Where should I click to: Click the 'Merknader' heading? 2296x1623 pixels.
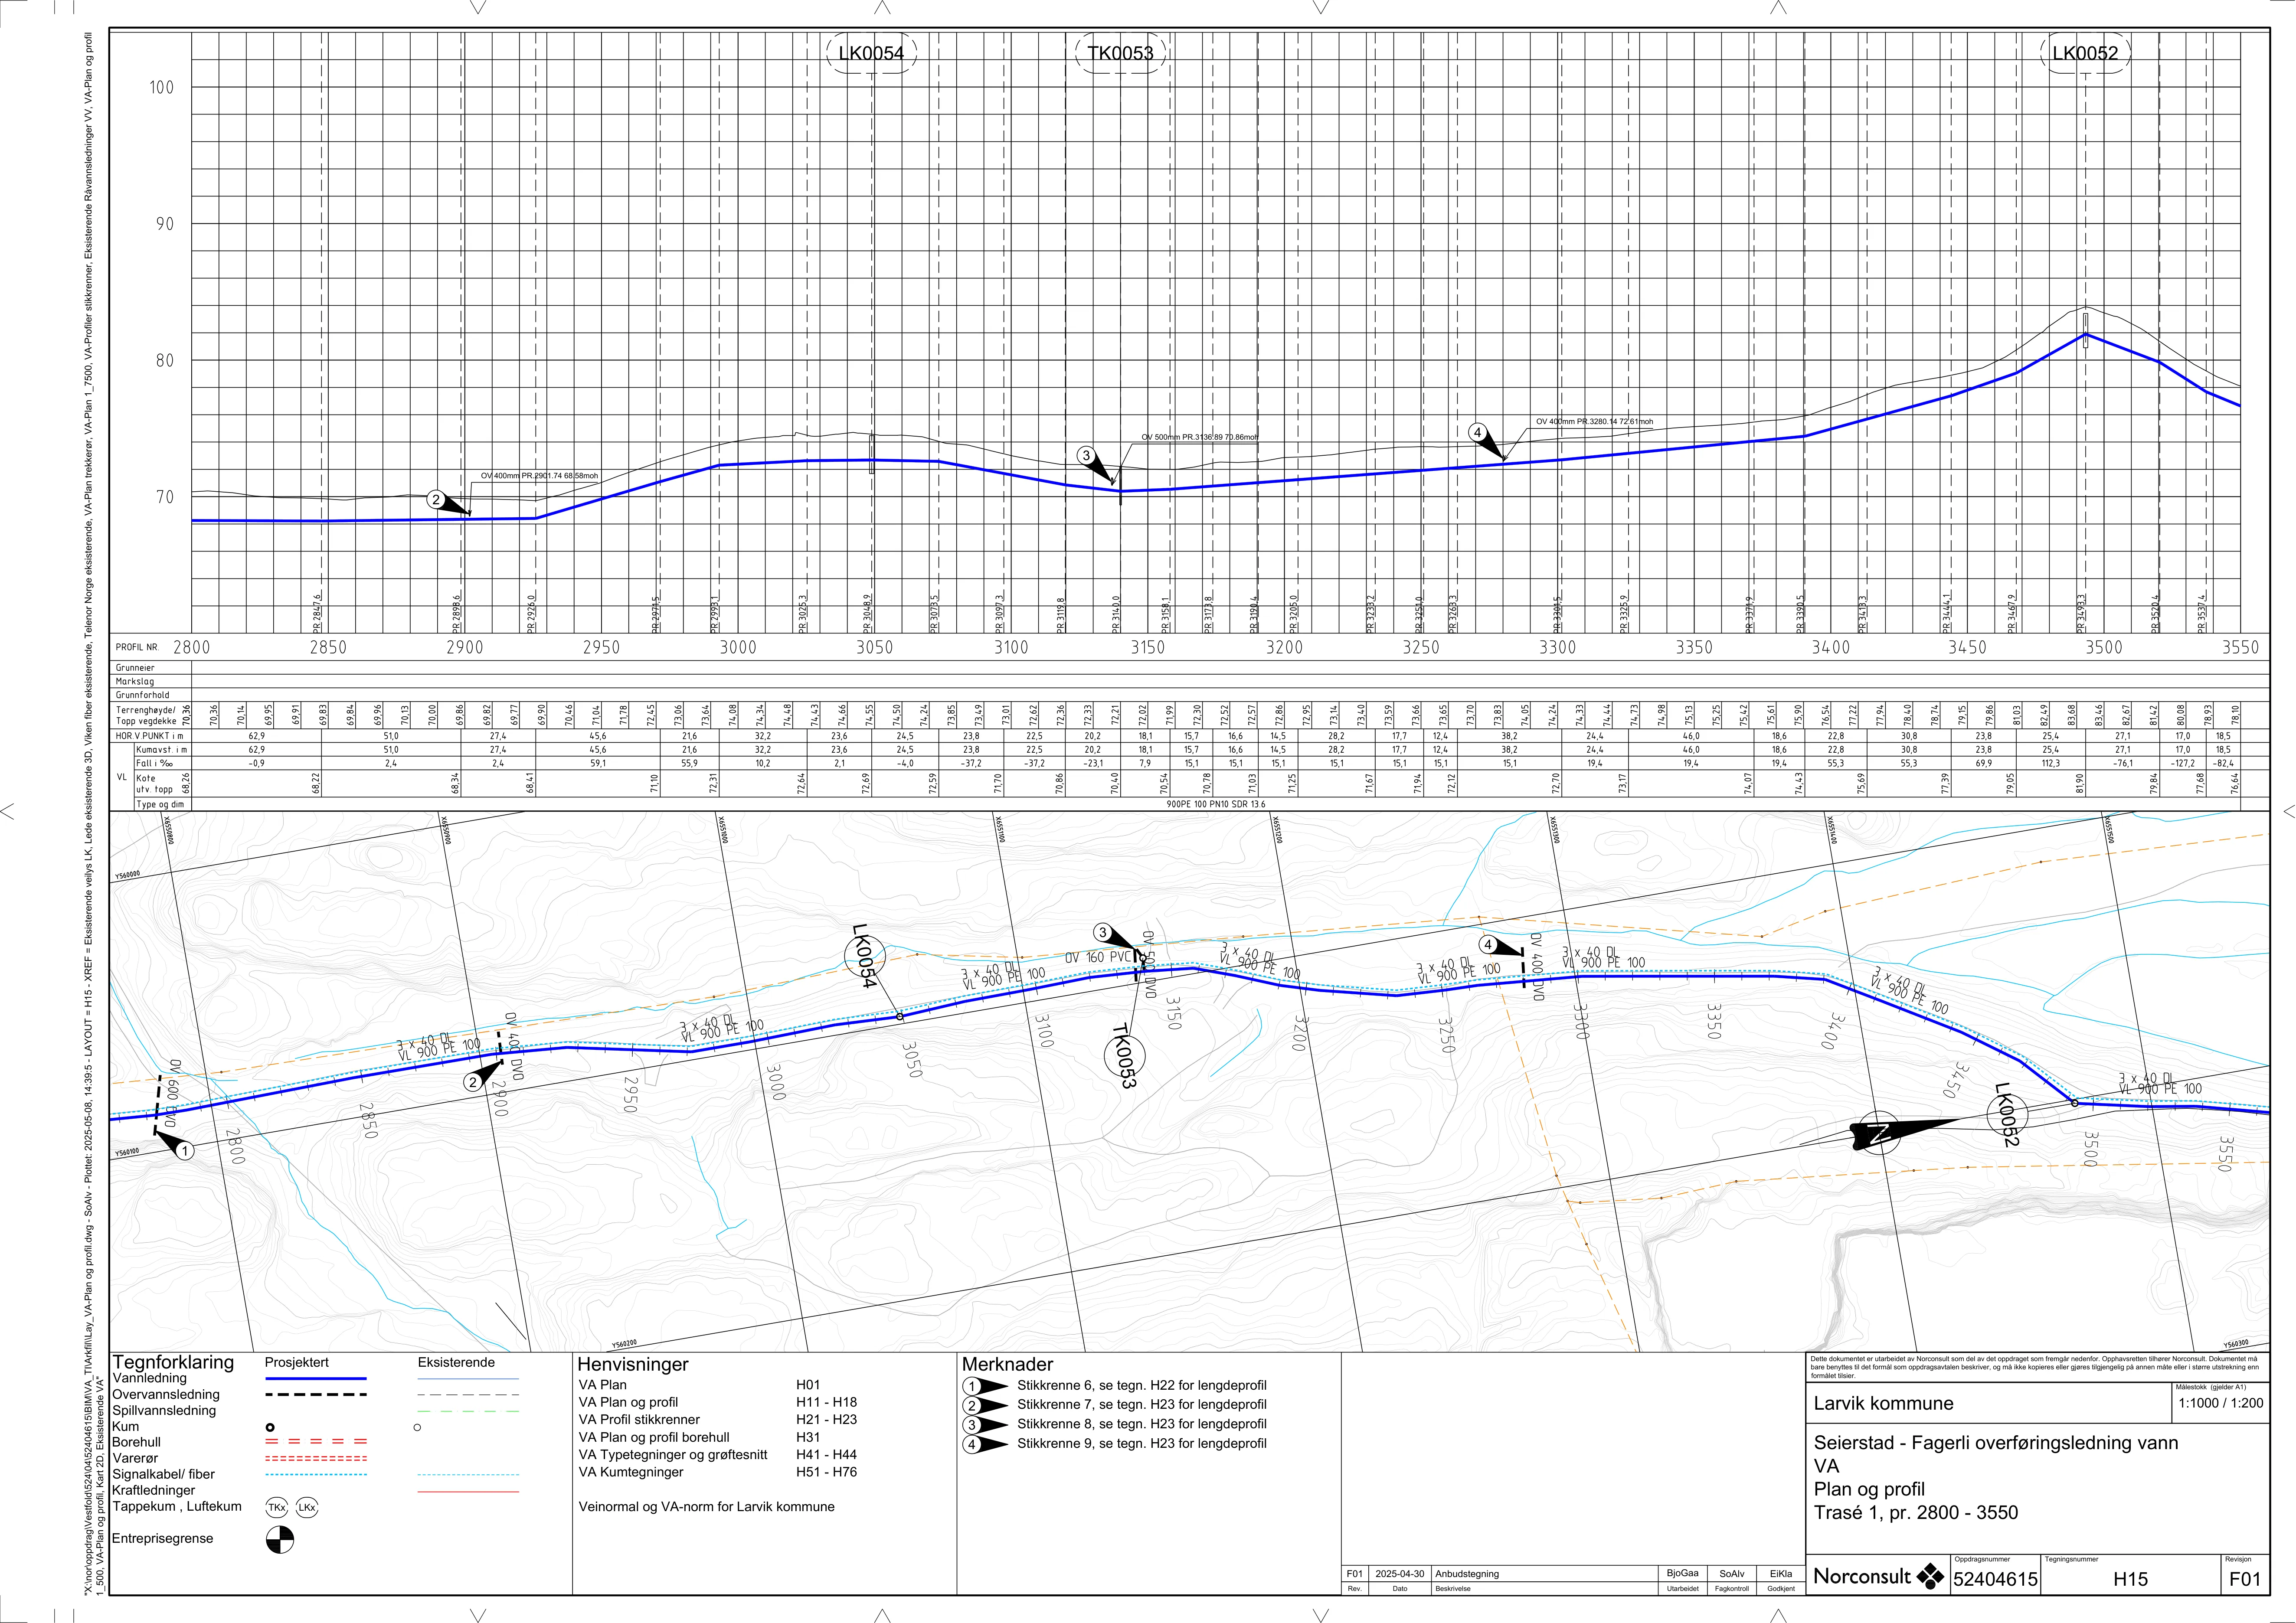[x=1007, y=1364]
